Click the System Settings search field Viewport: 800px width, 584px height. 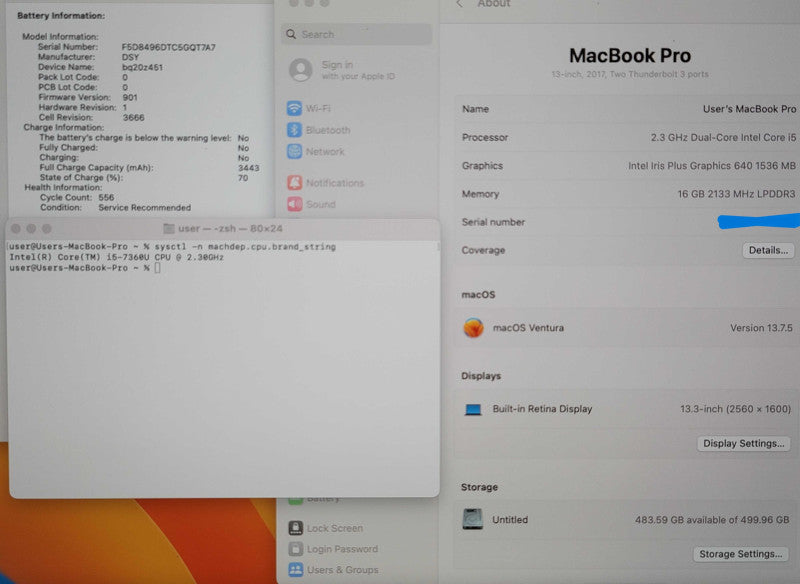[x=356, y=34]
